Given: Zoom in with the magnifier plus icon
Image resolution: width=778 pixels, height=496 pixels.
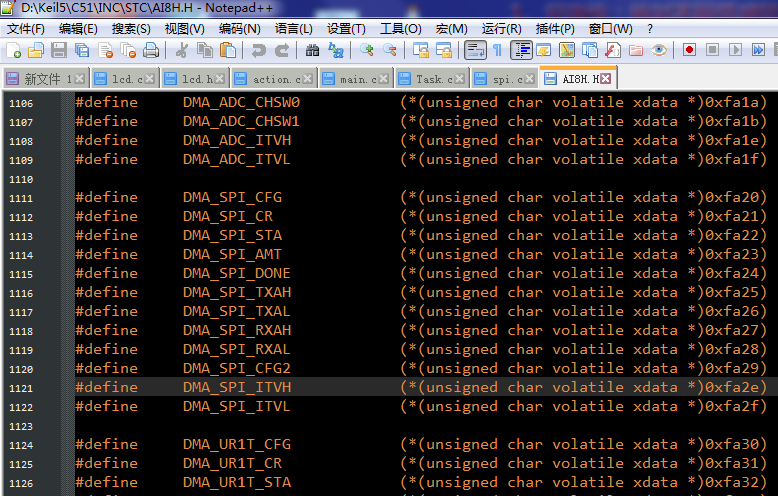Looking at the screenshot, I should [367, 51].
